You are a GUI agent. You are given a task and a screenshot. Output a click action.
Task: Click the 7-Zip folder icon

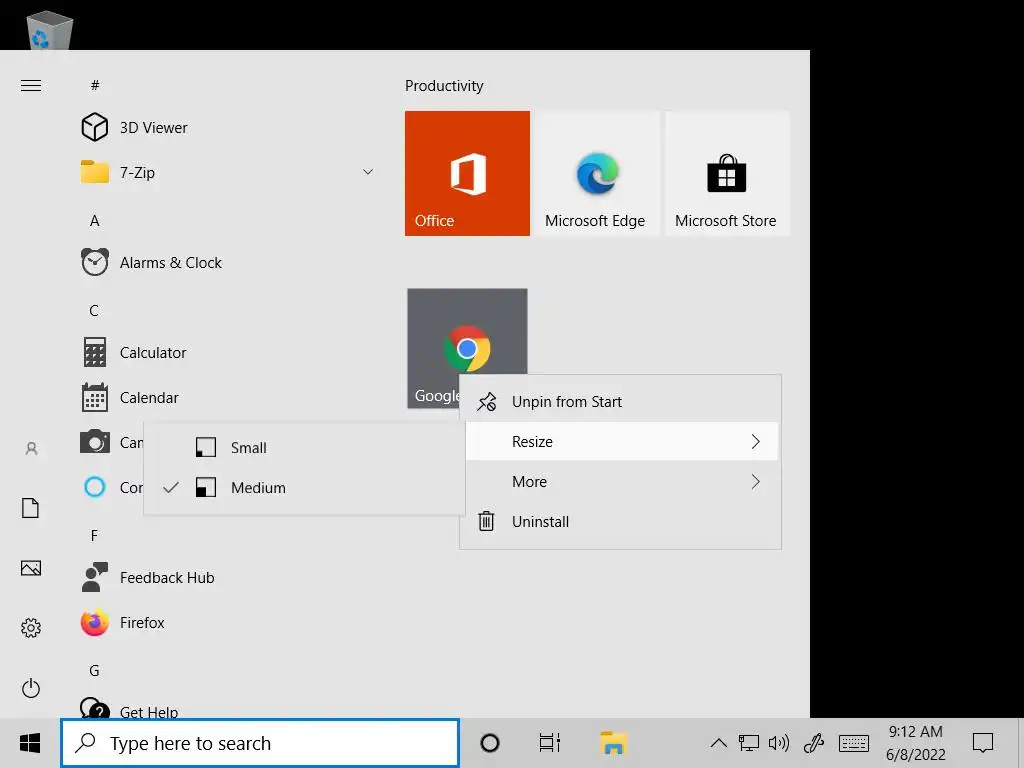pyautogui.click(x=95, y=172)
